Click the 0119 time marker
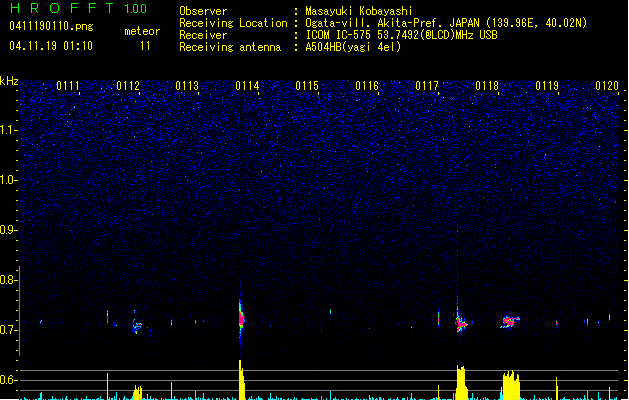 pyautogui.click(x=547, y=86)
